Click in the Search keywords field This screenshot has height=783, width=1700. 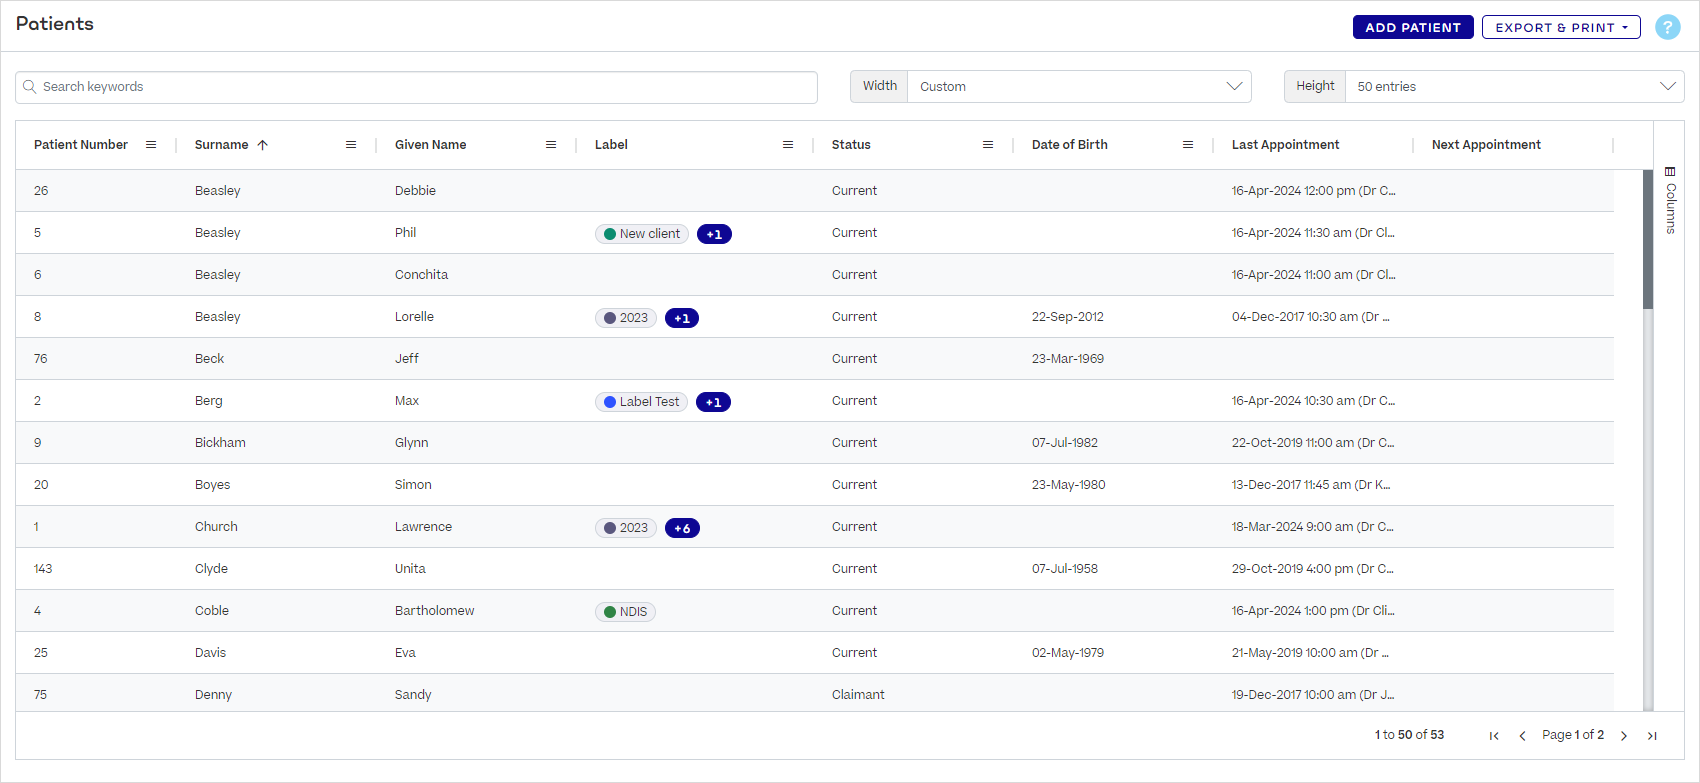(416, 87)
